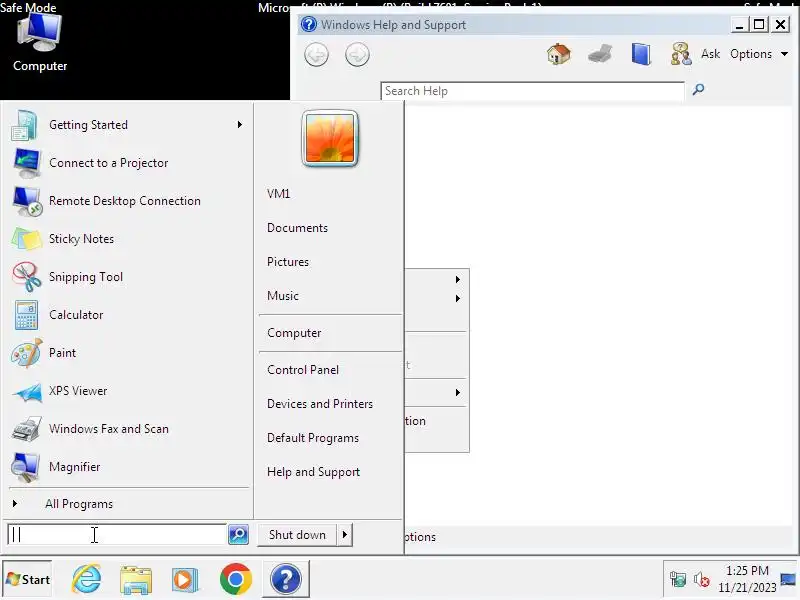800x600 pixels.
Task: Click the network tray icon
Action: (678, 579)
